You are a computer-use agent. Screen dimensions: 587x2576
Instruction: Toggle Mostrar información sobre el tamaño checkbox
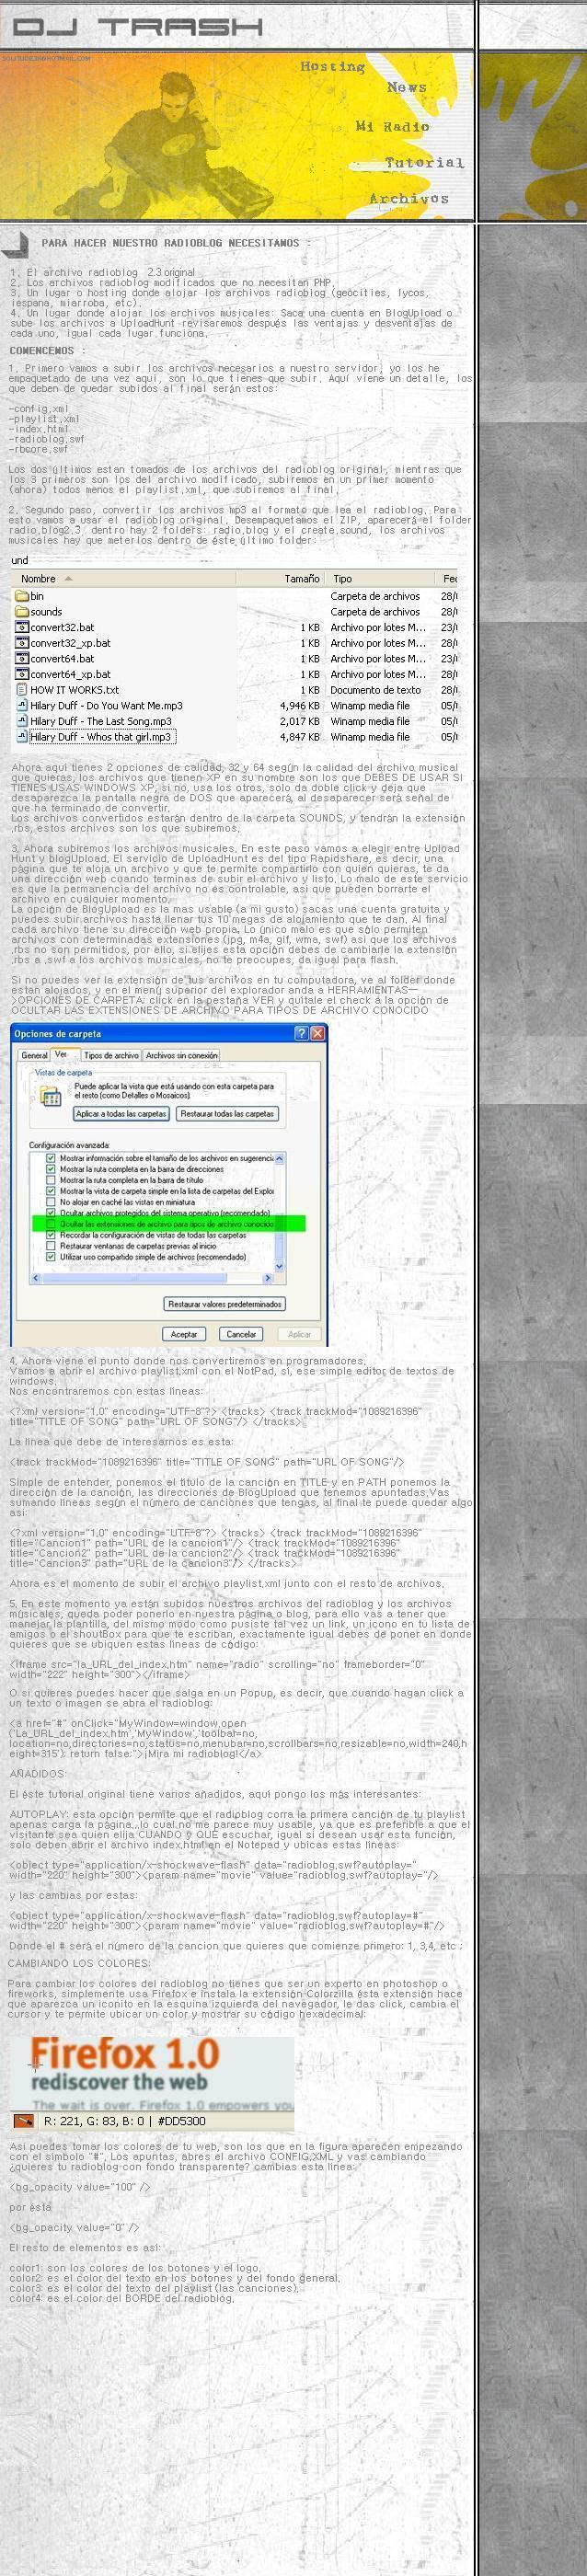51,1159
